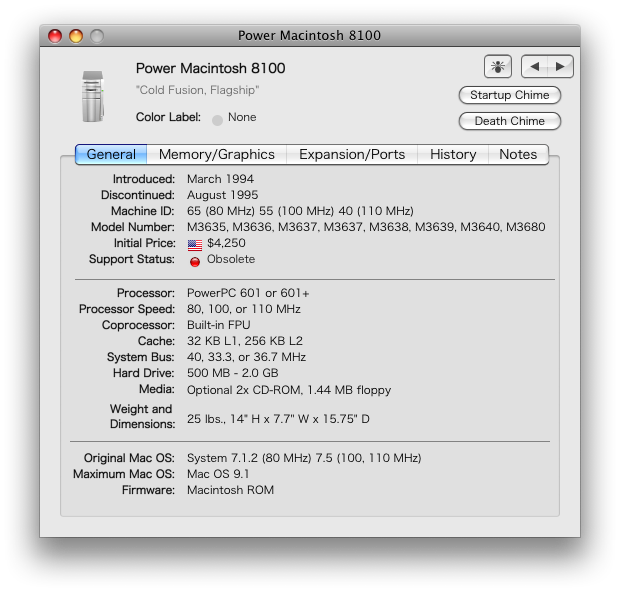620x592 pixels.
Task: Click the "Maximum Mac OS:" label
Action: pyautogui.click(x=124, y=474)
